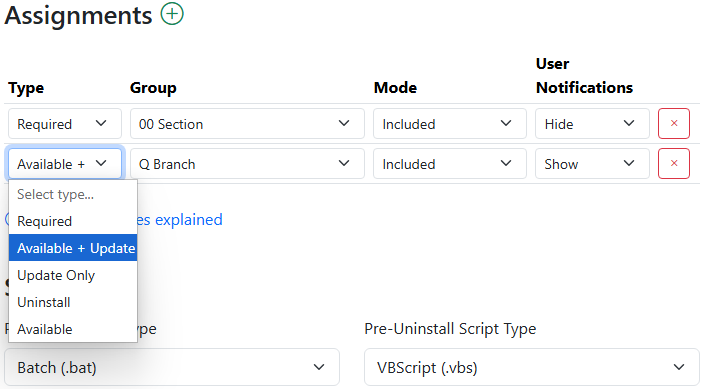Choose the Select type... placeholder option
Viewport: 706px width, 389px height.
[73, 194]
